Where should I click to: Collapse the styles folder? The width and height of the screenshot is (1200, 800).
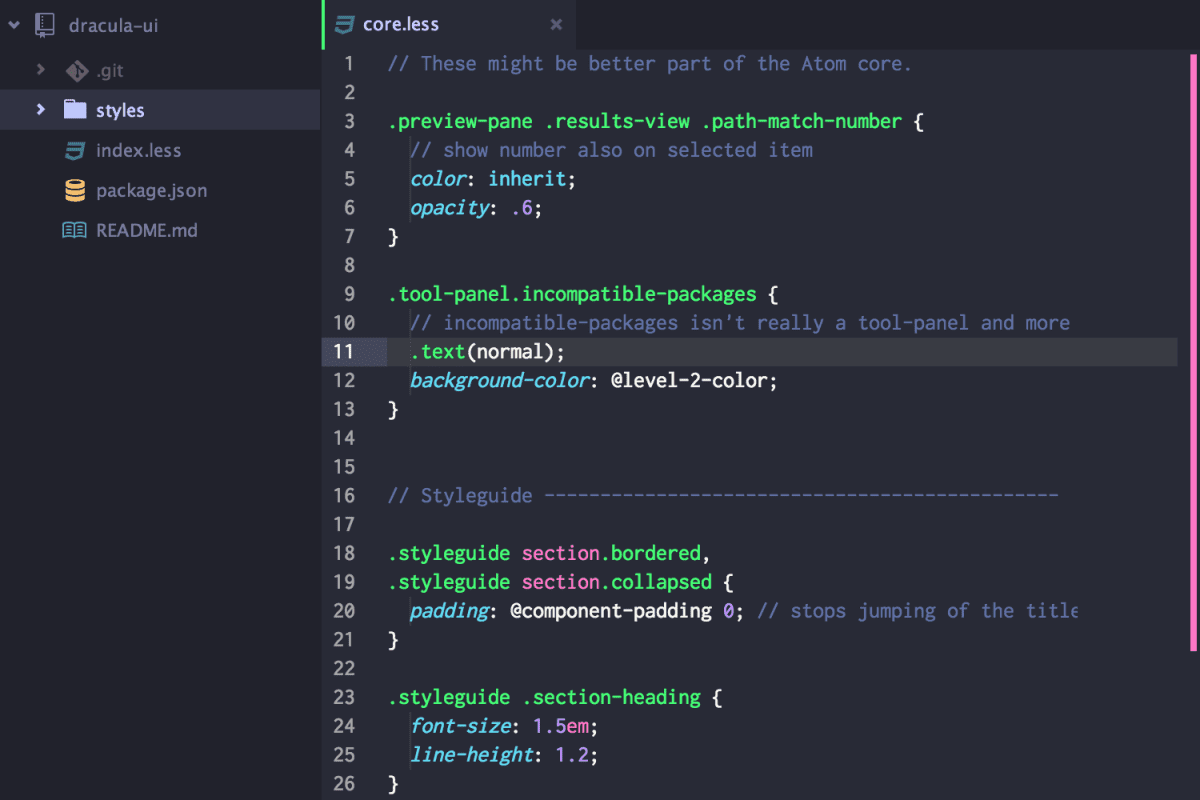pos(42,110)
